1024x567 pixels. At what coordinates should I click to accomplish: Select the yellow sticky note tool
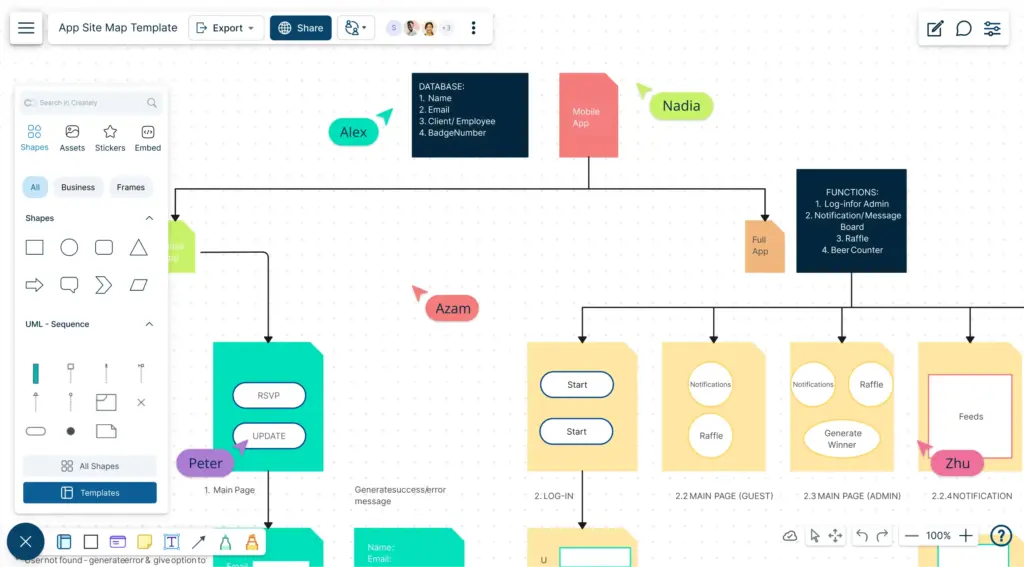click(144, 542)
